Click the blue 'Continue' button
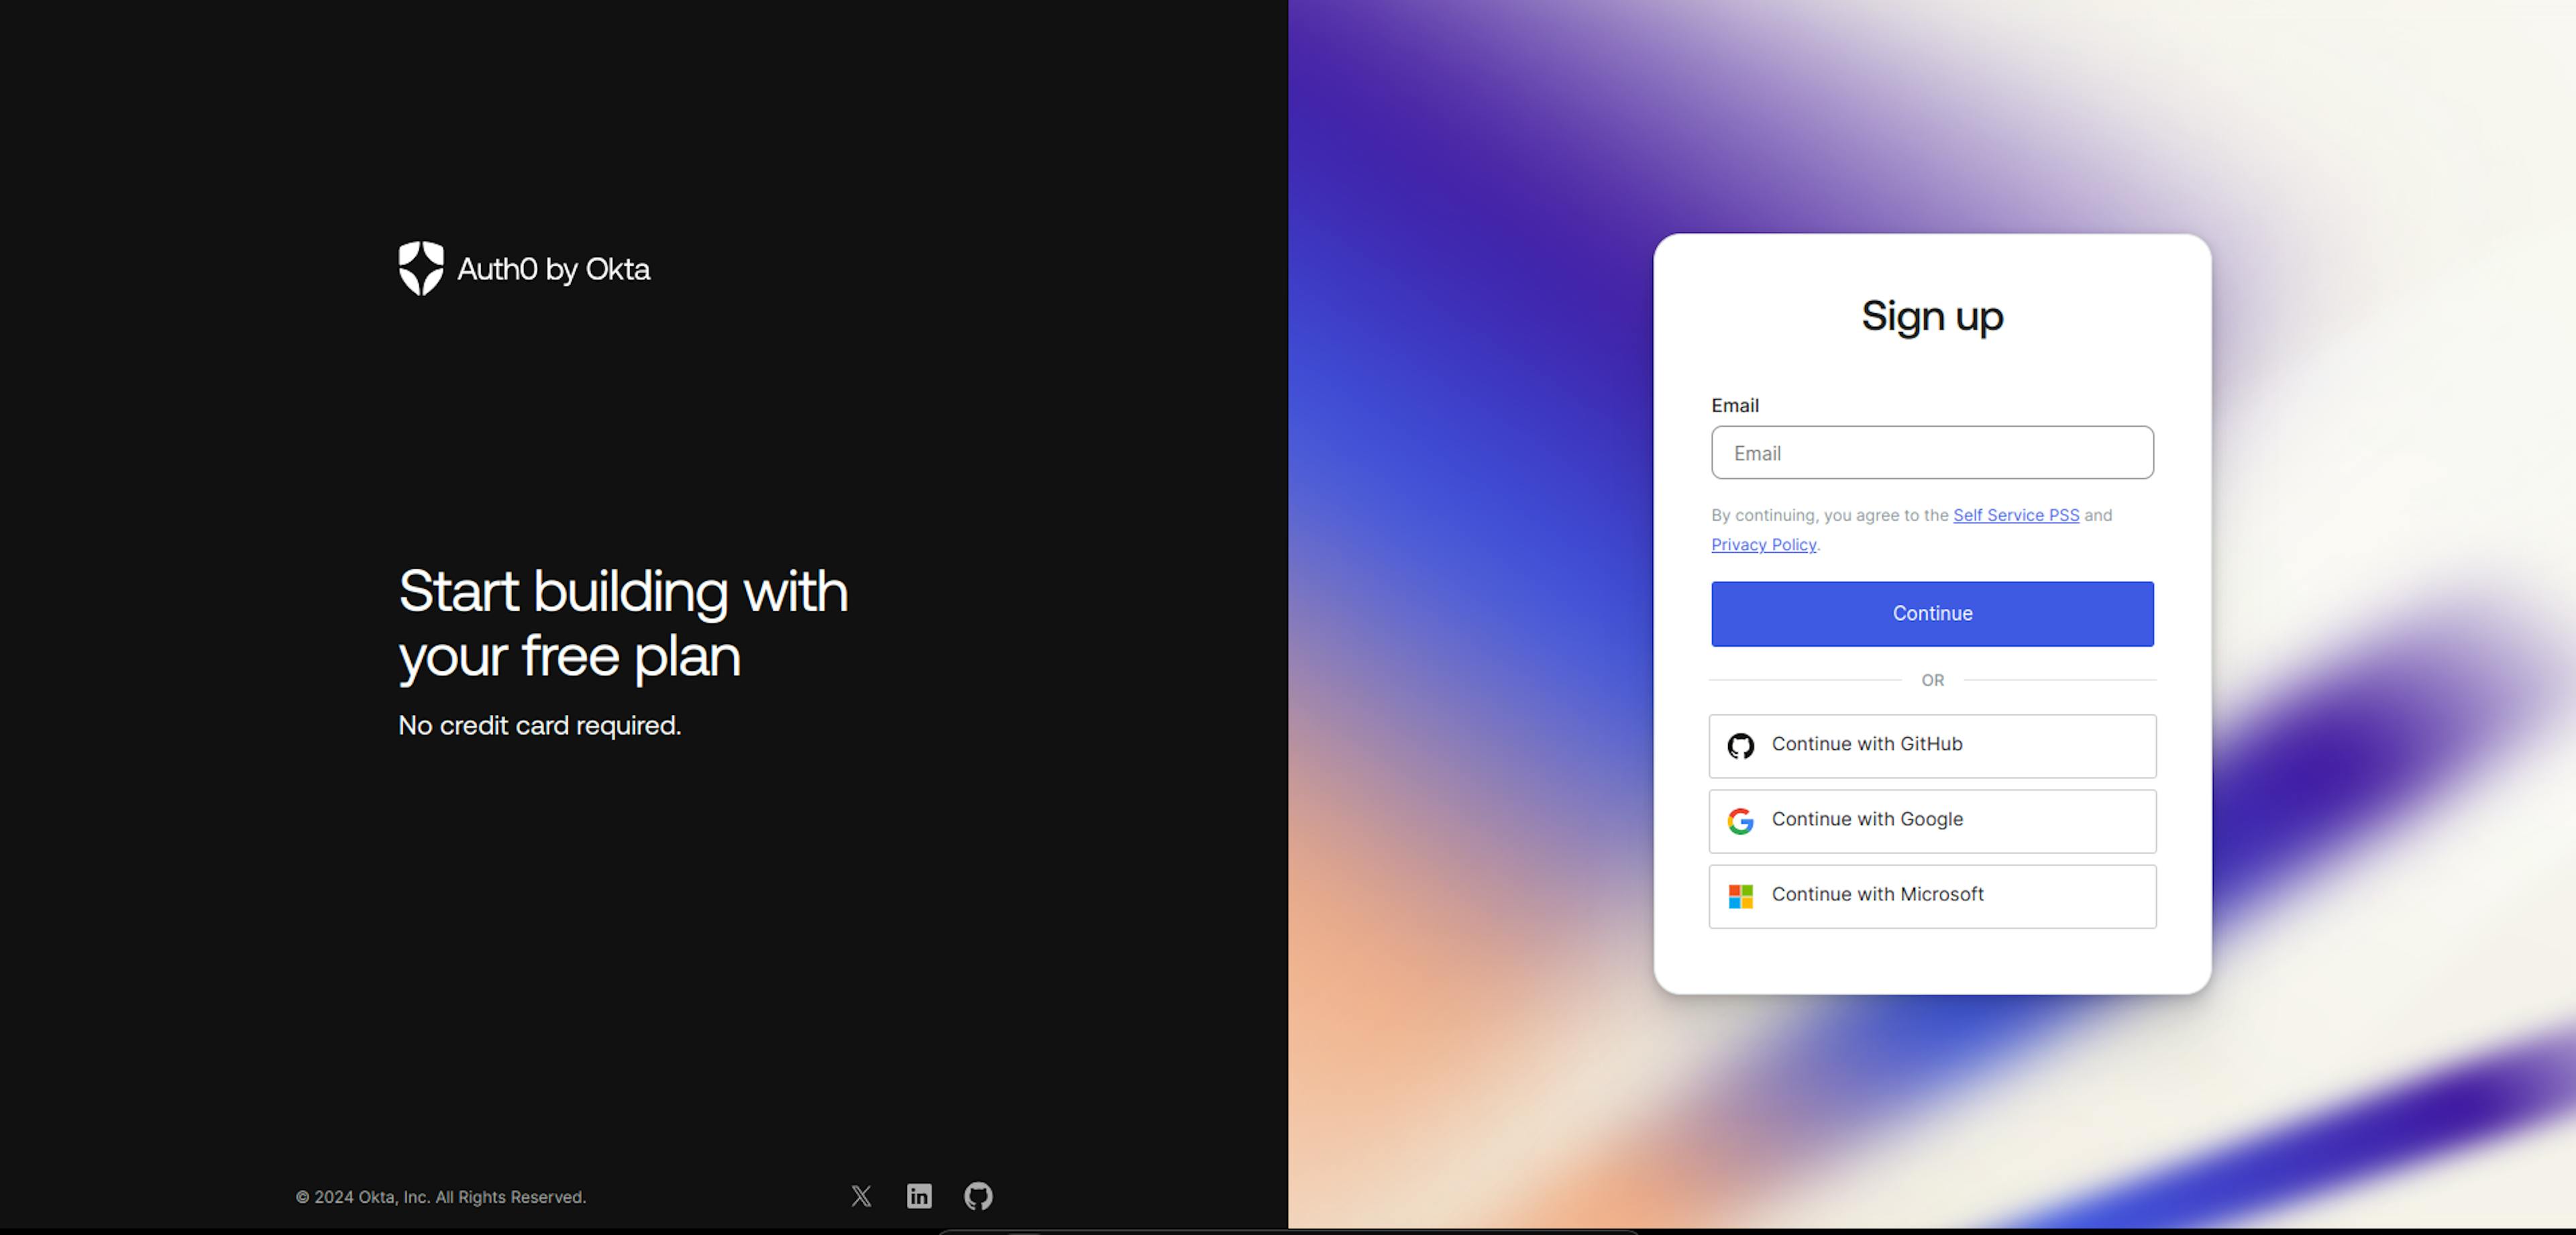This screenshot has height=1235, width=2576. pyautogui.click(x=1932, y=612)
